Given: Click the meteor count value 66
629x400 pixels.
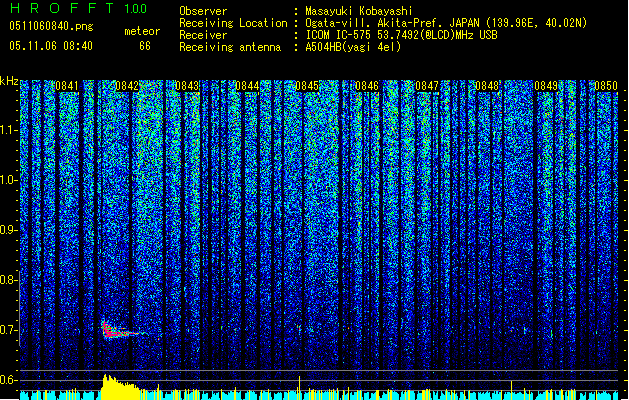Looking at the screenshot, I should pos(145,46).
